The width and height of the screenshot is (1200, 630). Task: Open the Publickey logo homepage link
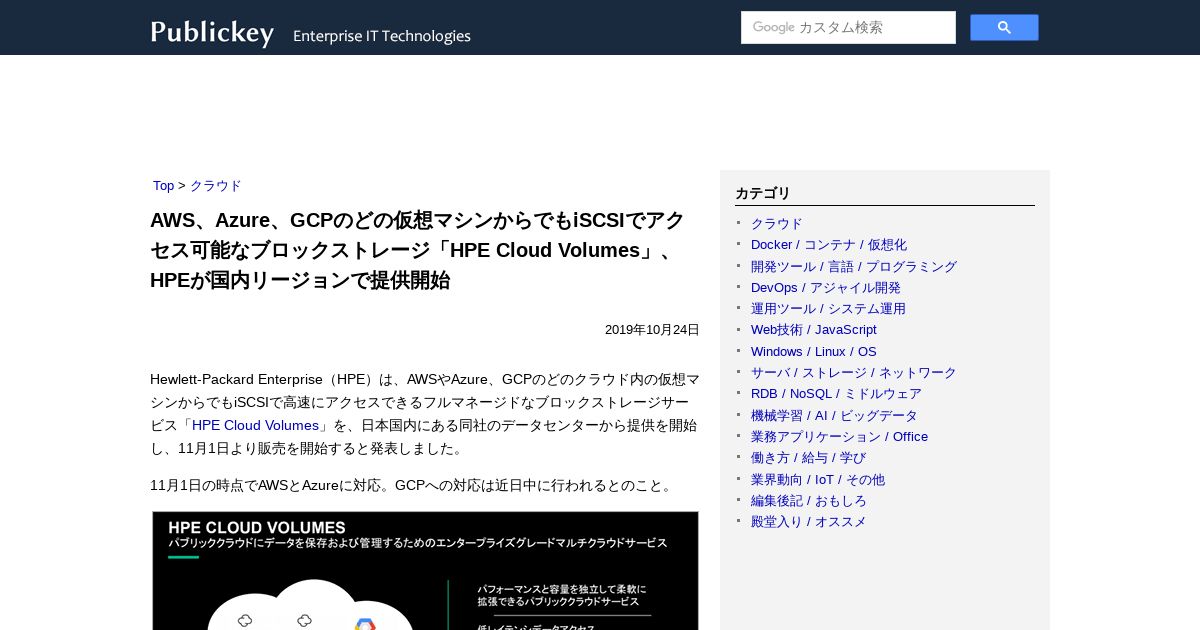tap(212, 33)
